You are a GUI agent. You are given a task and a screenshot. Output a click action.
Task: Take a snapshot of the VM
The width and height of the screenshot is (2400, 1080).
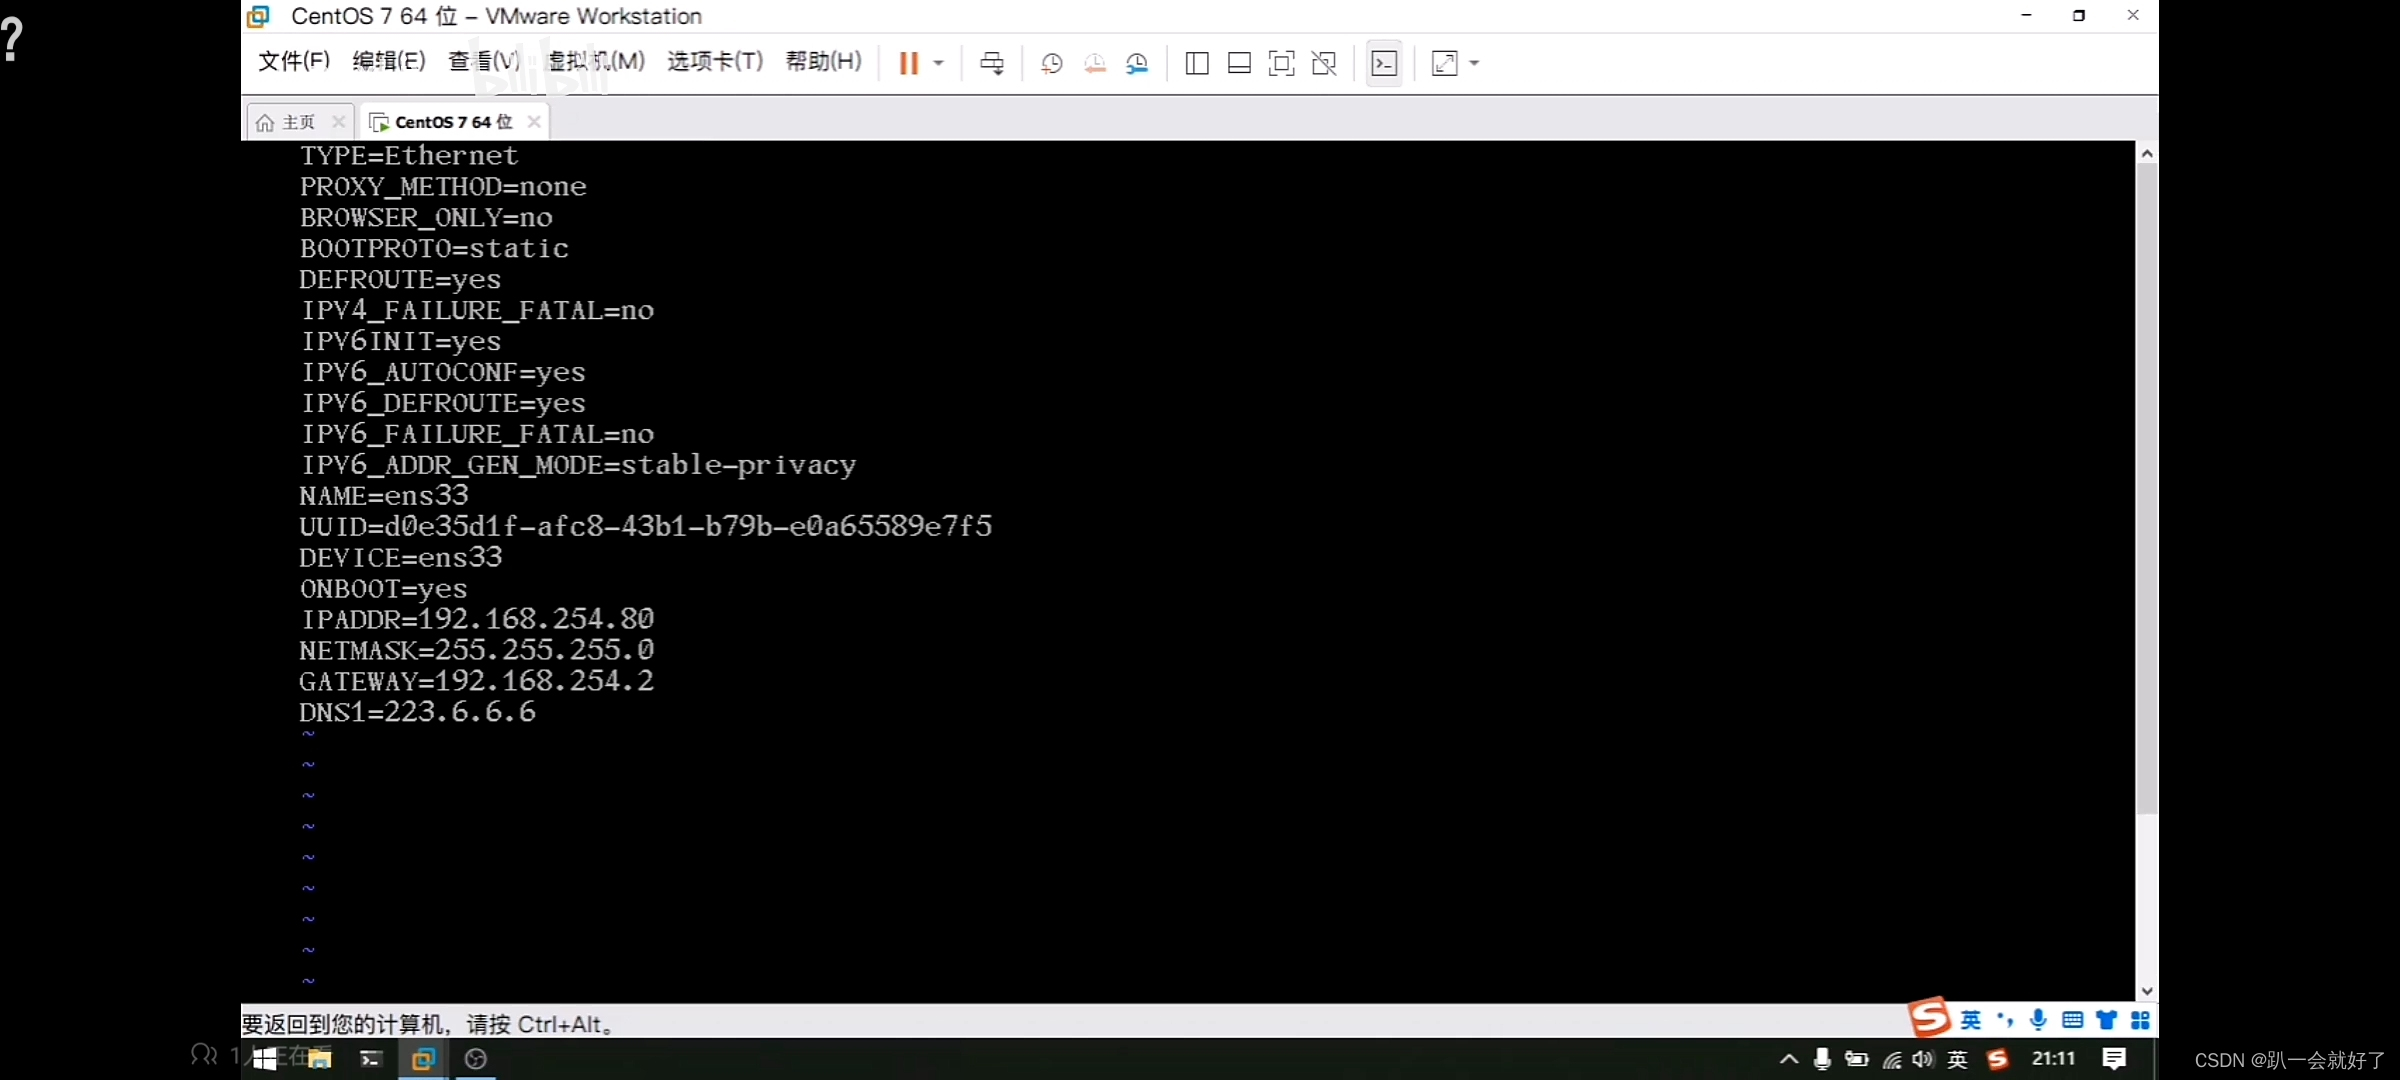[1051, 63]
